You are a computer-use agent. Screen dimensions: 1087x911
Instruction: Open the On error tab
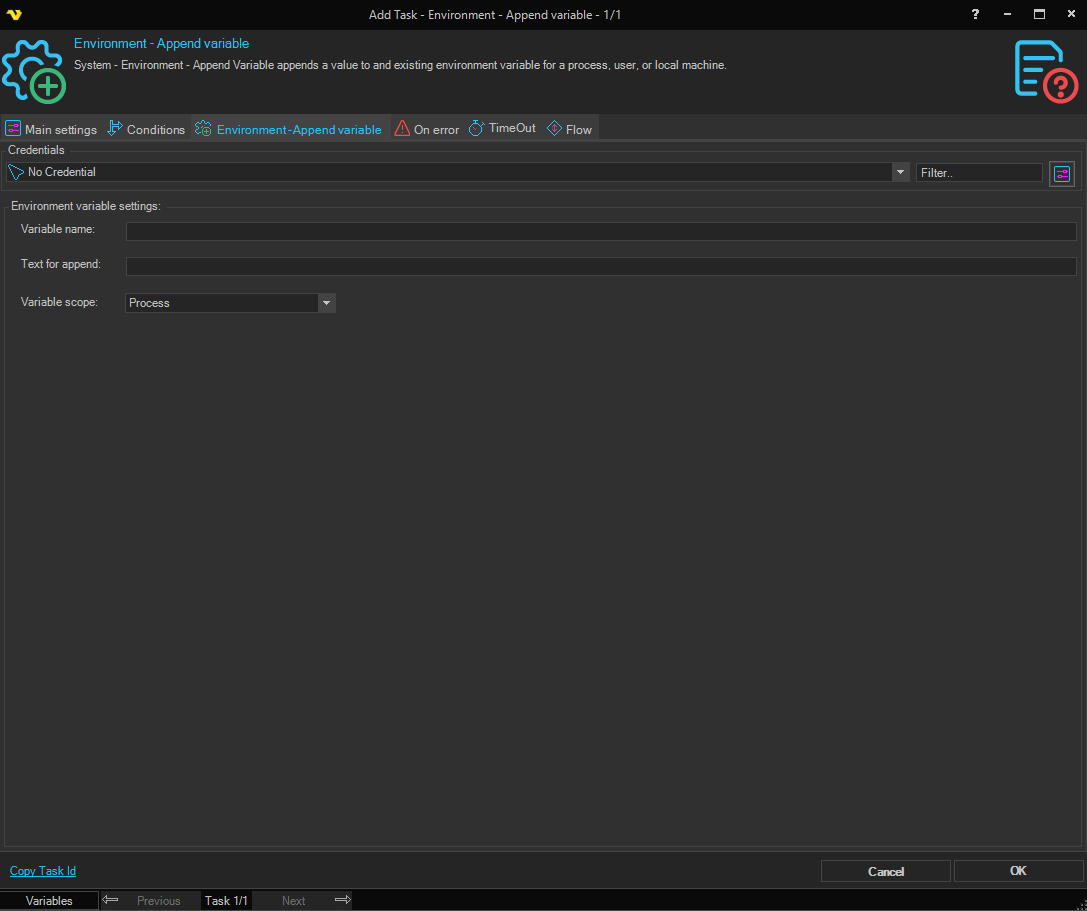coord(427,129)
